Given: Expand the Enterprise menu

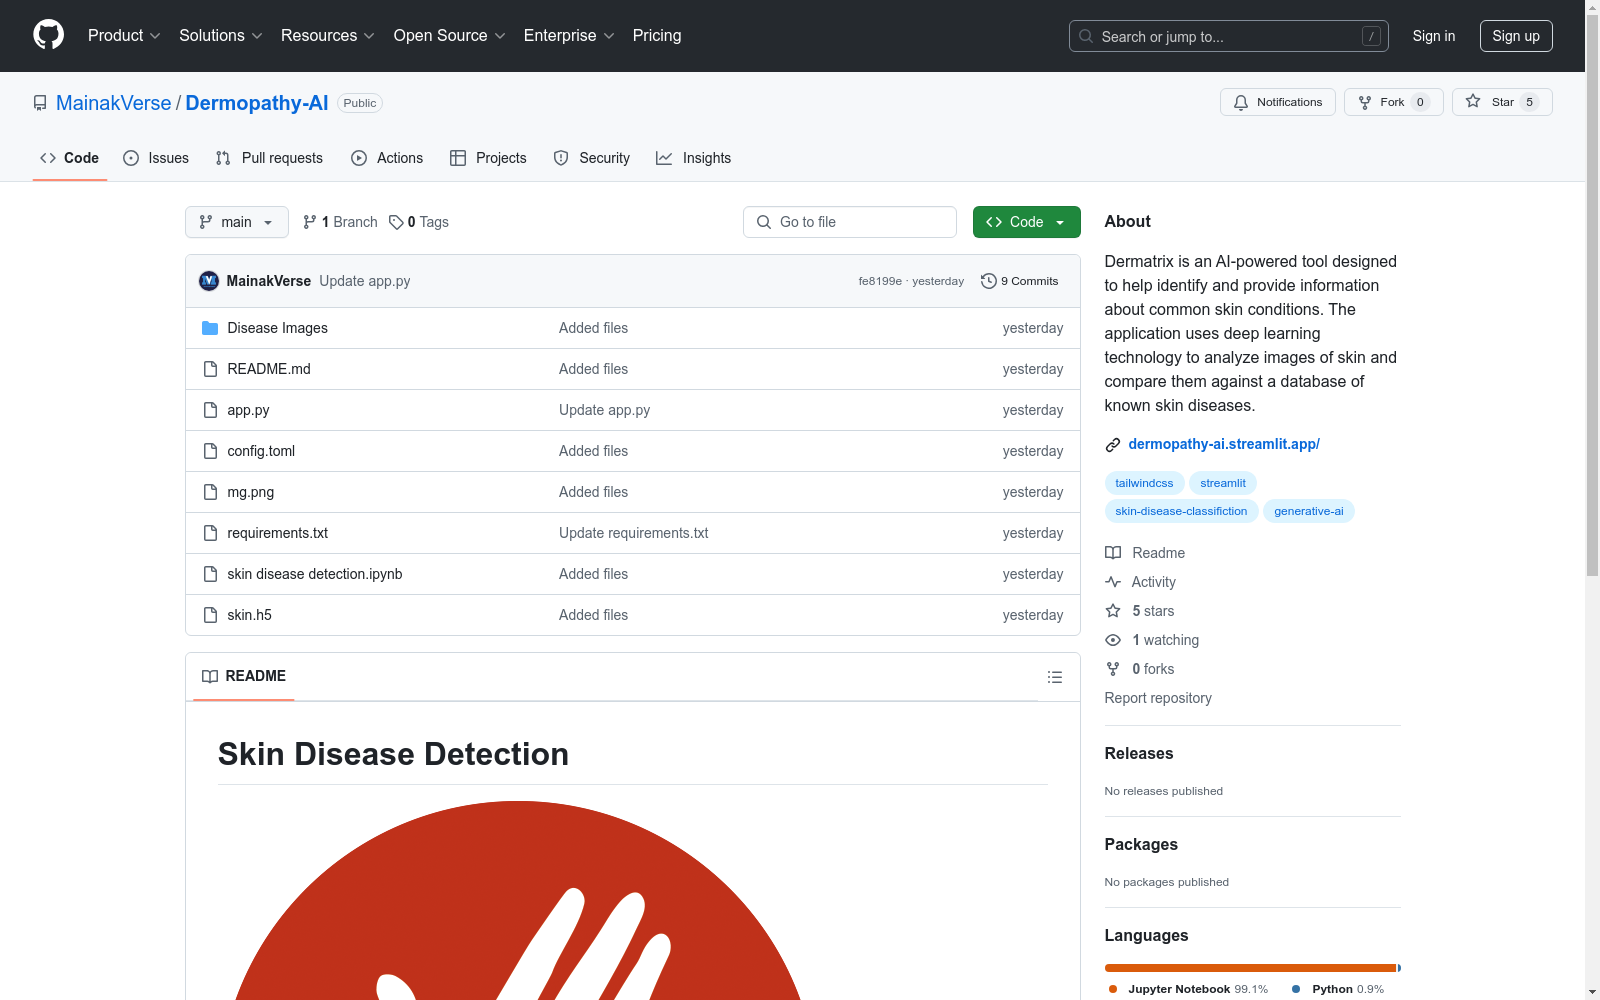Looking at the screenshot, I should pyautogui.click(x=569, y=36).
